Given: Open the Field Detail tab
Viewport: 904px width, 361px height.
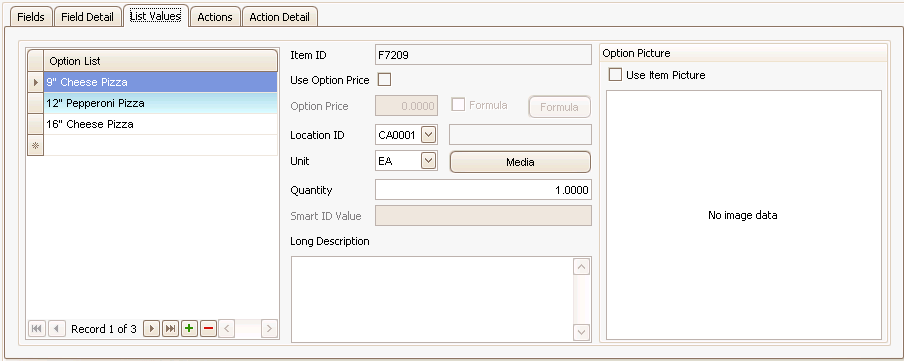Looking at the screenshot, I should (87, 17).
